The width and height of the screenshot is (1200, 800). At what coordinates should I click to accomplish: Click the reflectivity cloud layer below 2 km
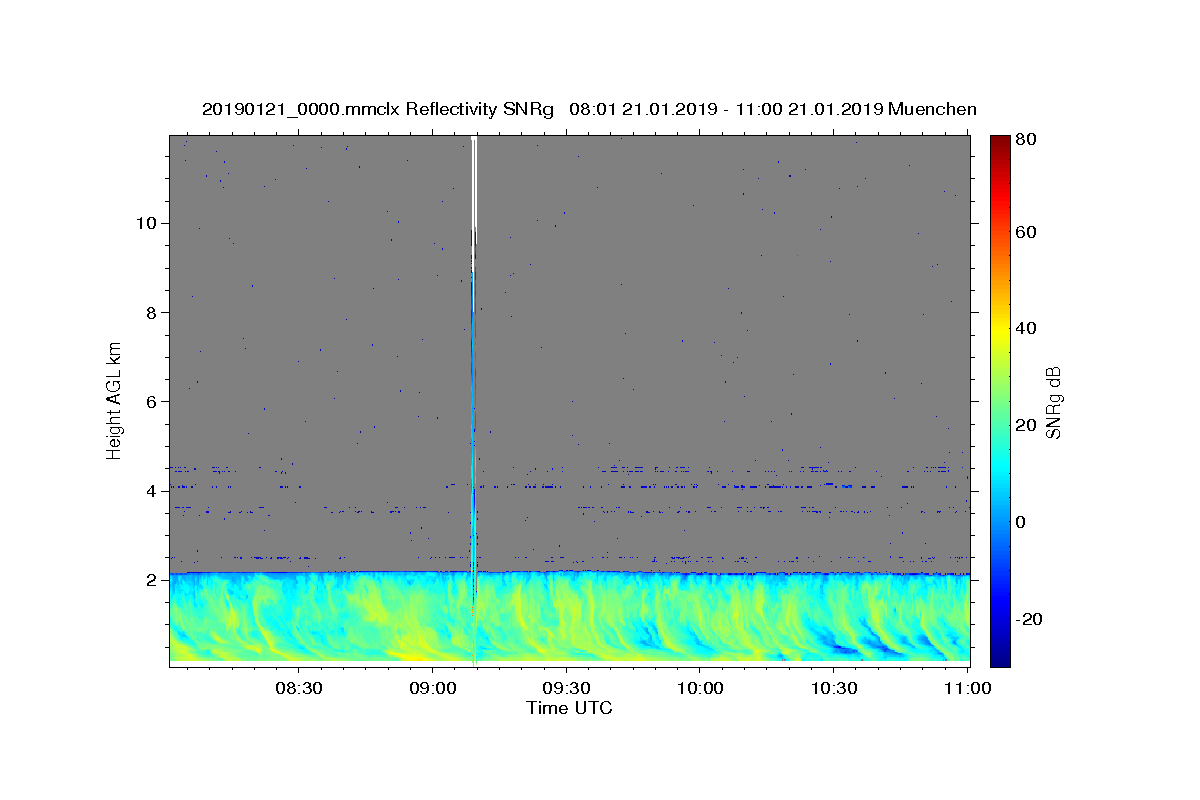coord(570,617)
